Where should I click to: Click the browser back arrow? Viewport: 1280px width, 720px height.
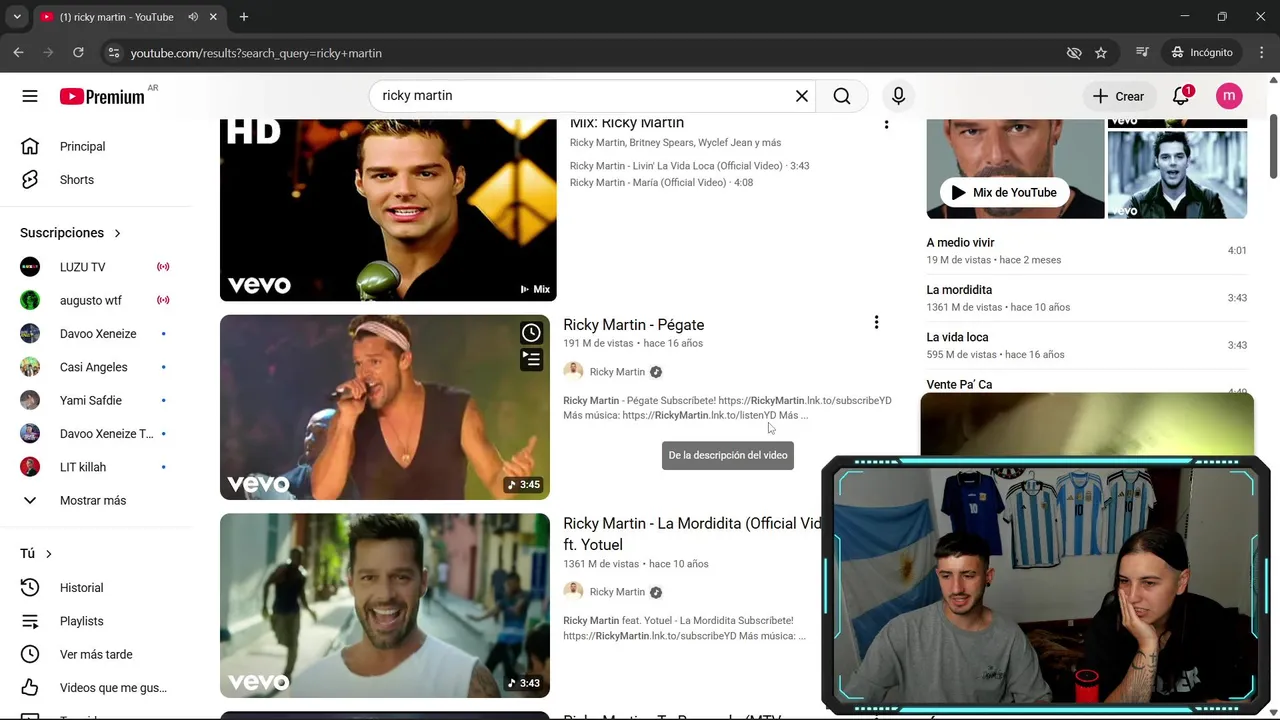[18, 53]
